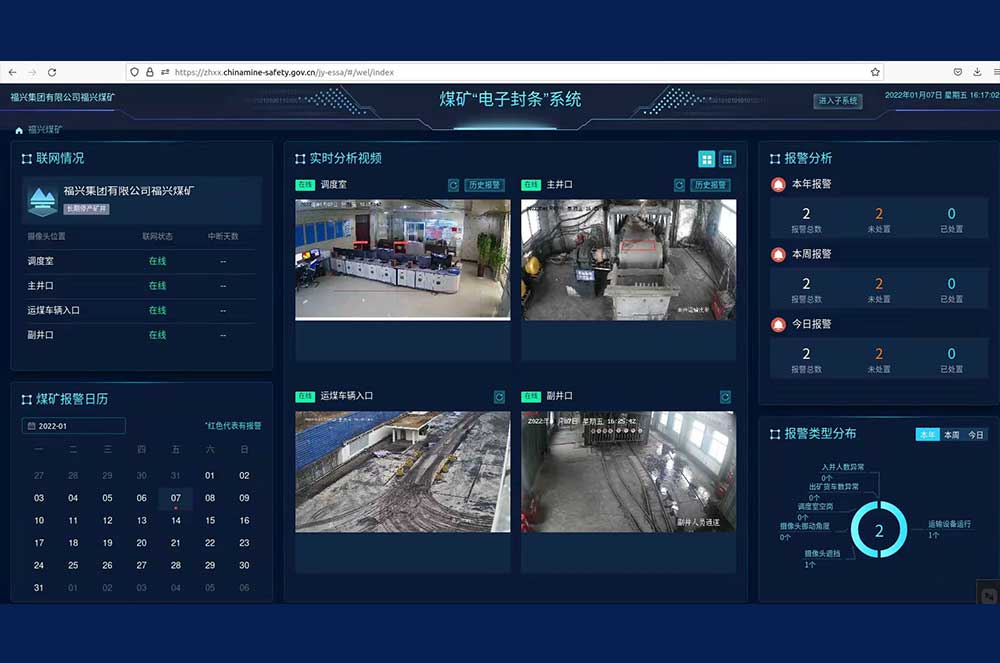The width and height of the screenshot is (1000, 663).
Task: Refresh the 调度室 video feed
Action: (453, 185)
